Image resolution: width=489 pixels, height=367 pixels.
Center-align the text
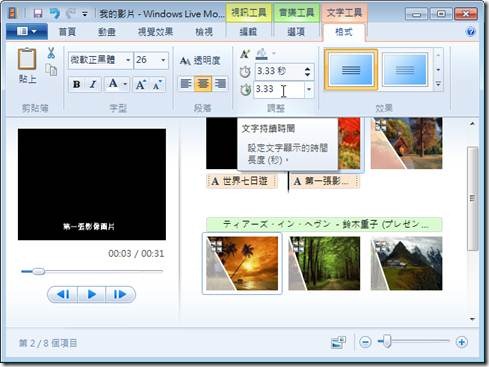203,84
